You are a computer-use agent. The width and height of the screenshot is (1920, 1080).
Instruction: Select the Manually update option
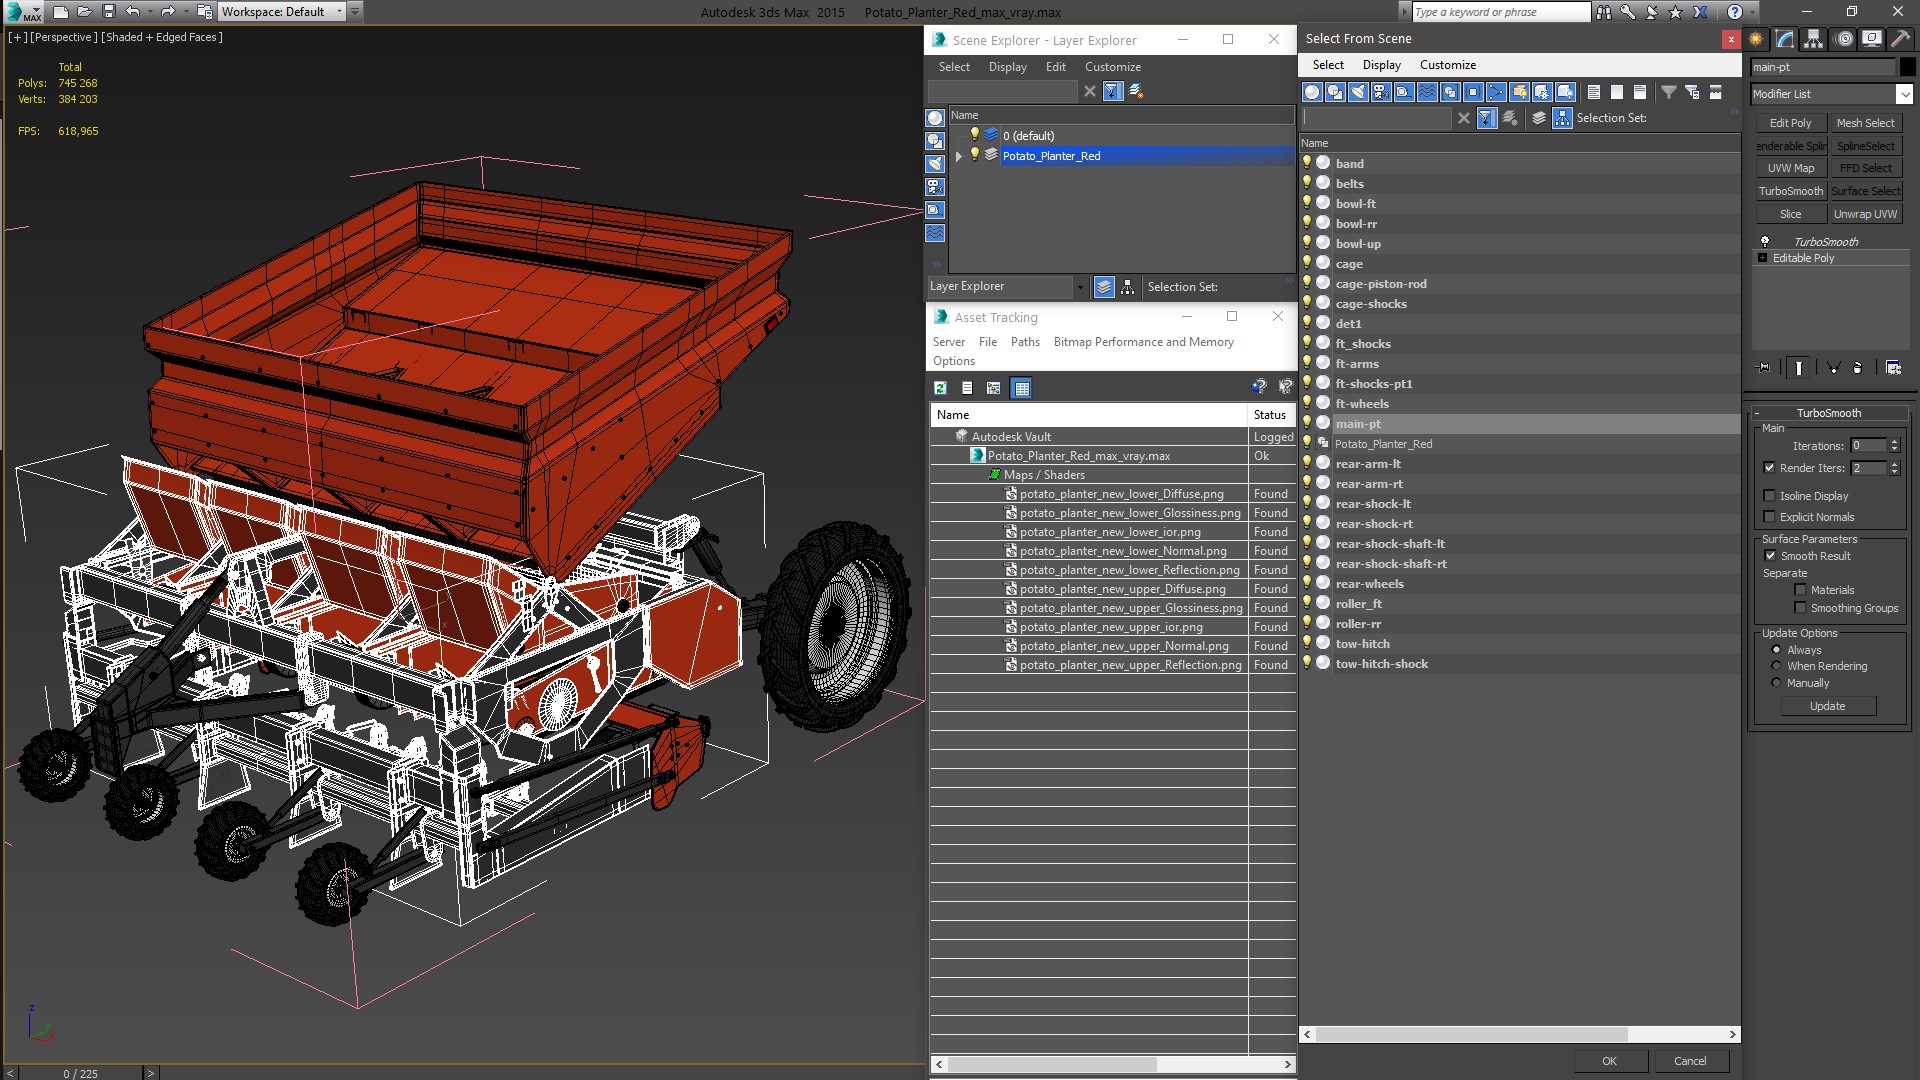point(1776,683)
